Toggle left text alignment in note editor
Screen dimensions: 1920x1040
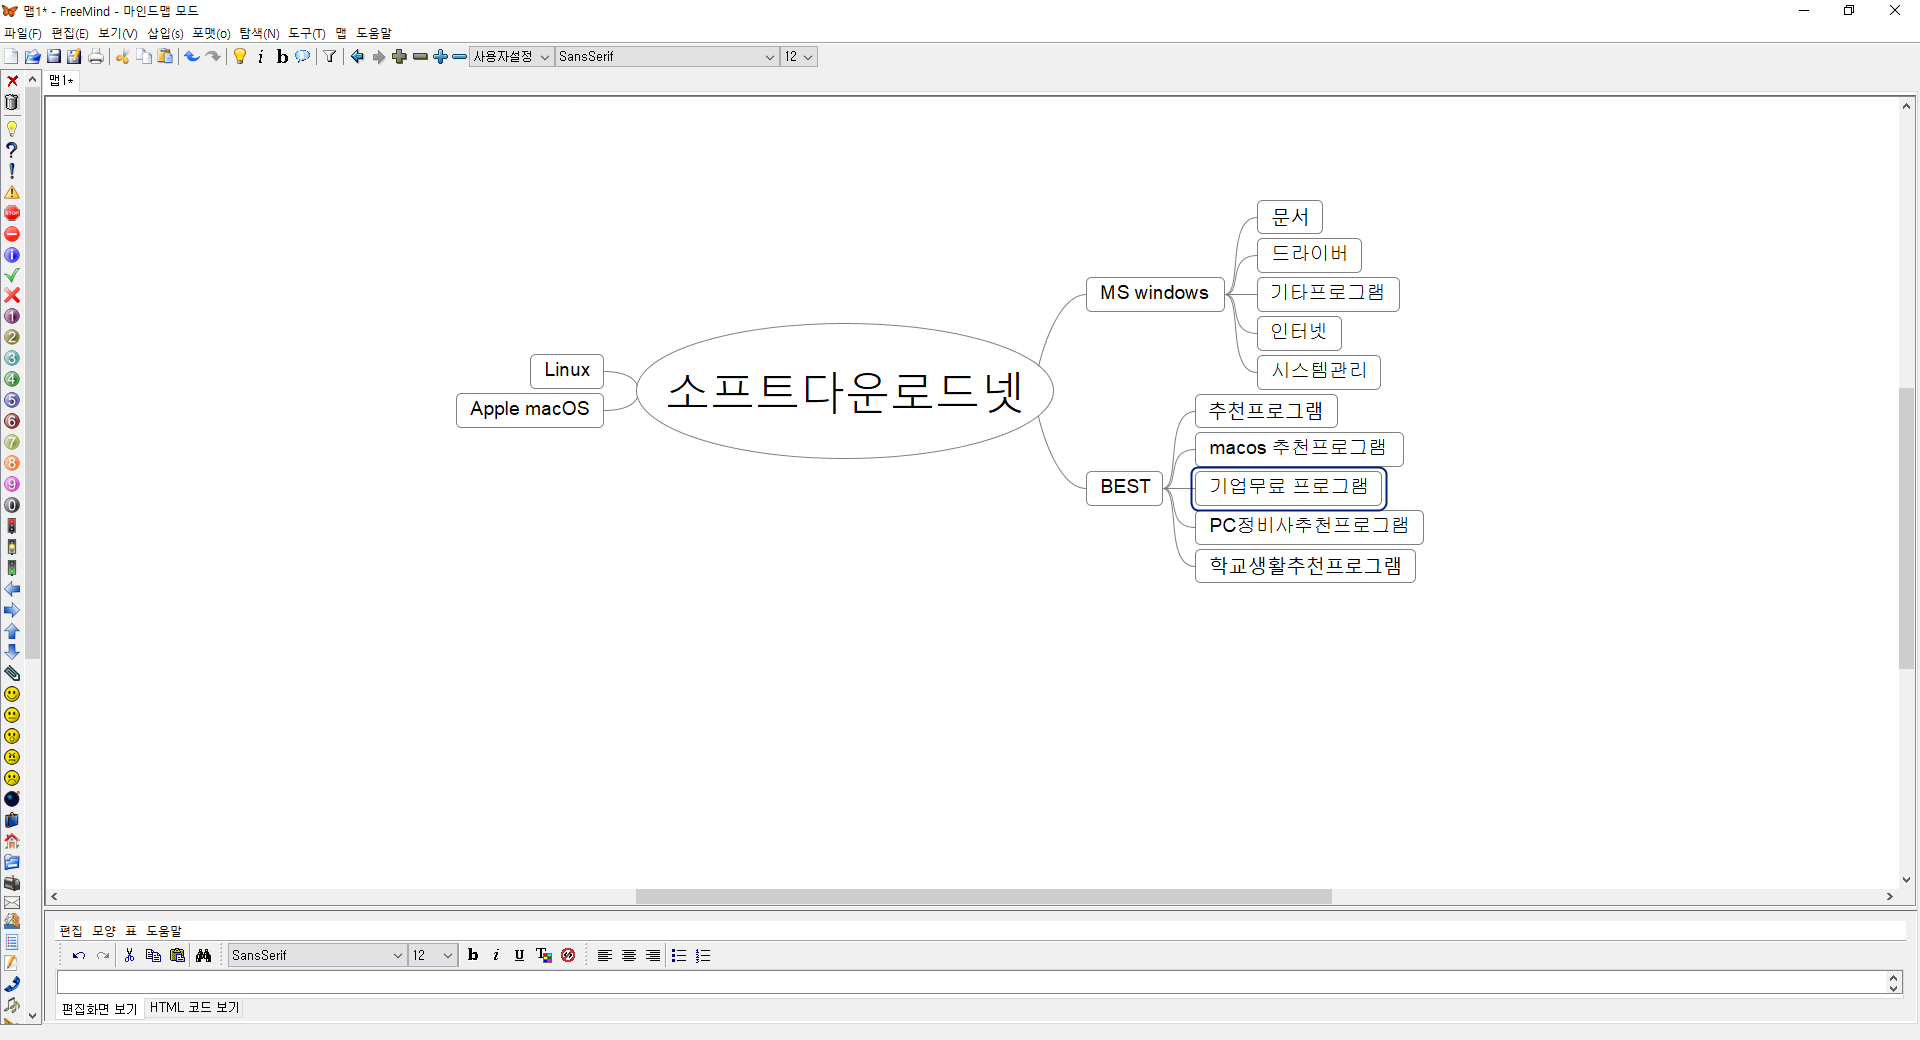pyautogui.click(x=605, y=956)
